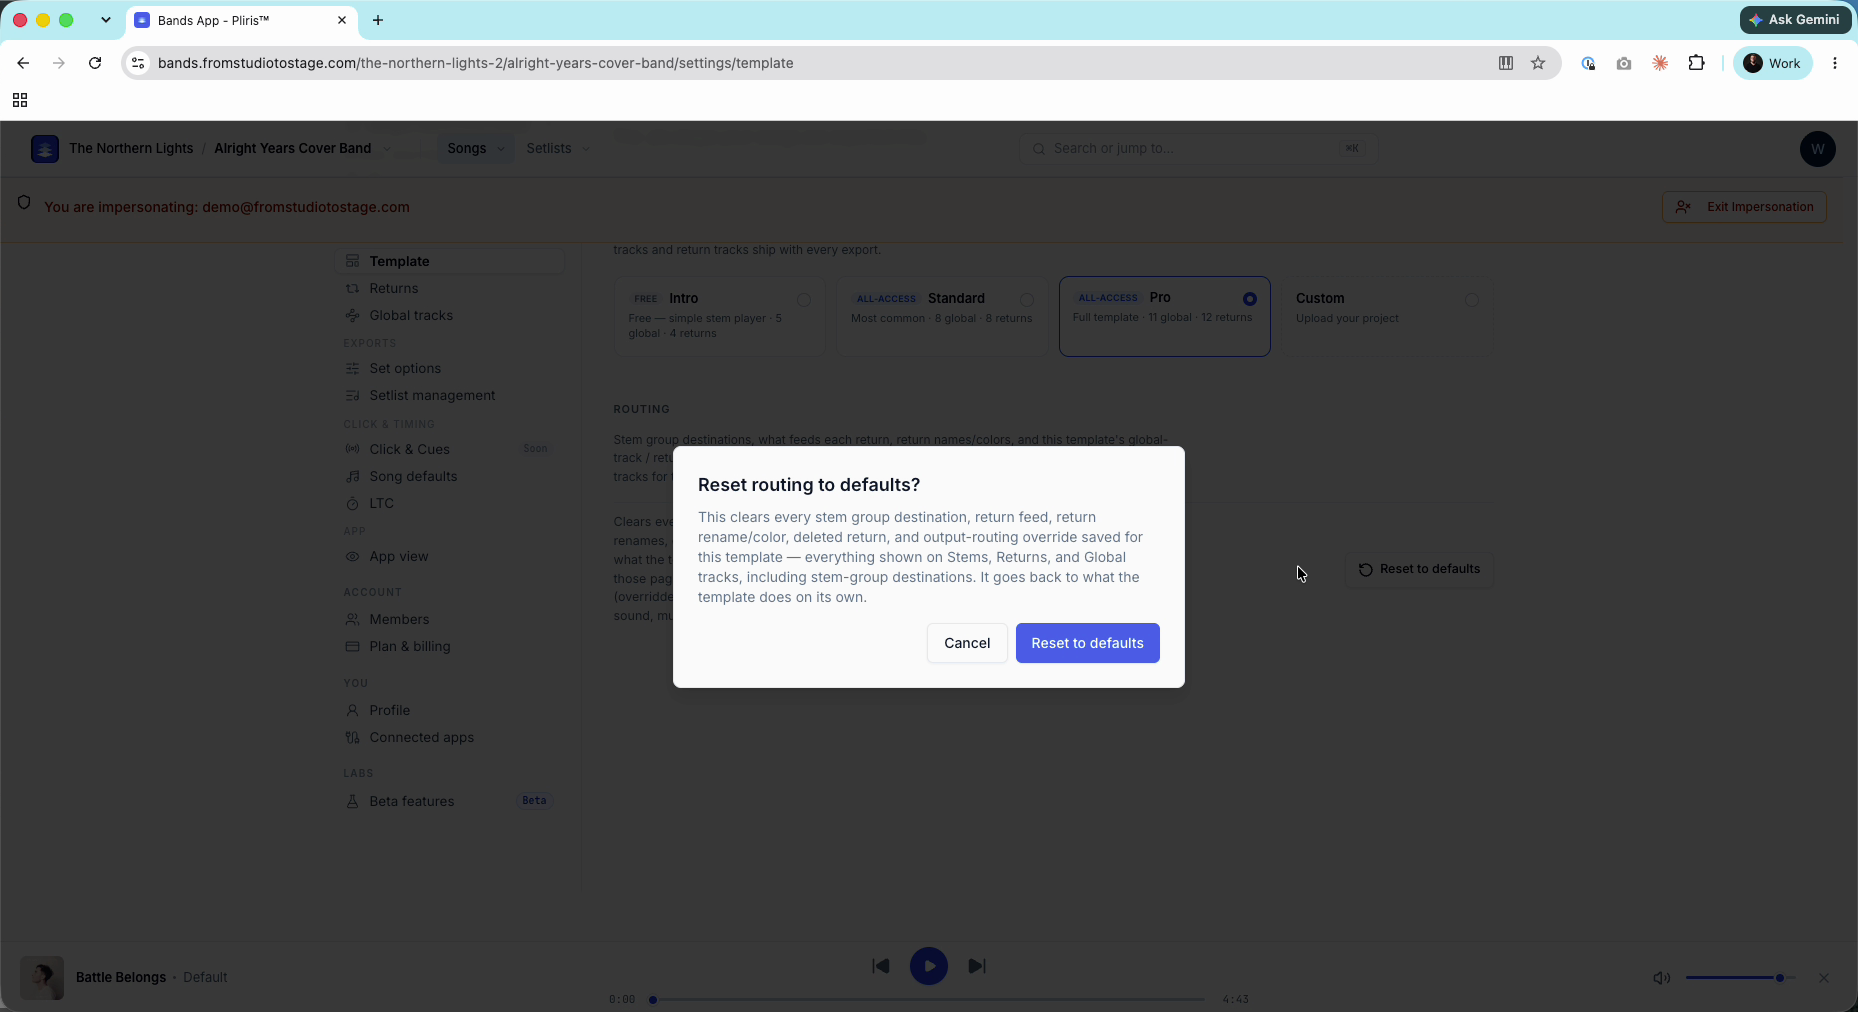
Task: Select the Intro template radio button
Action: coord(804,300)
